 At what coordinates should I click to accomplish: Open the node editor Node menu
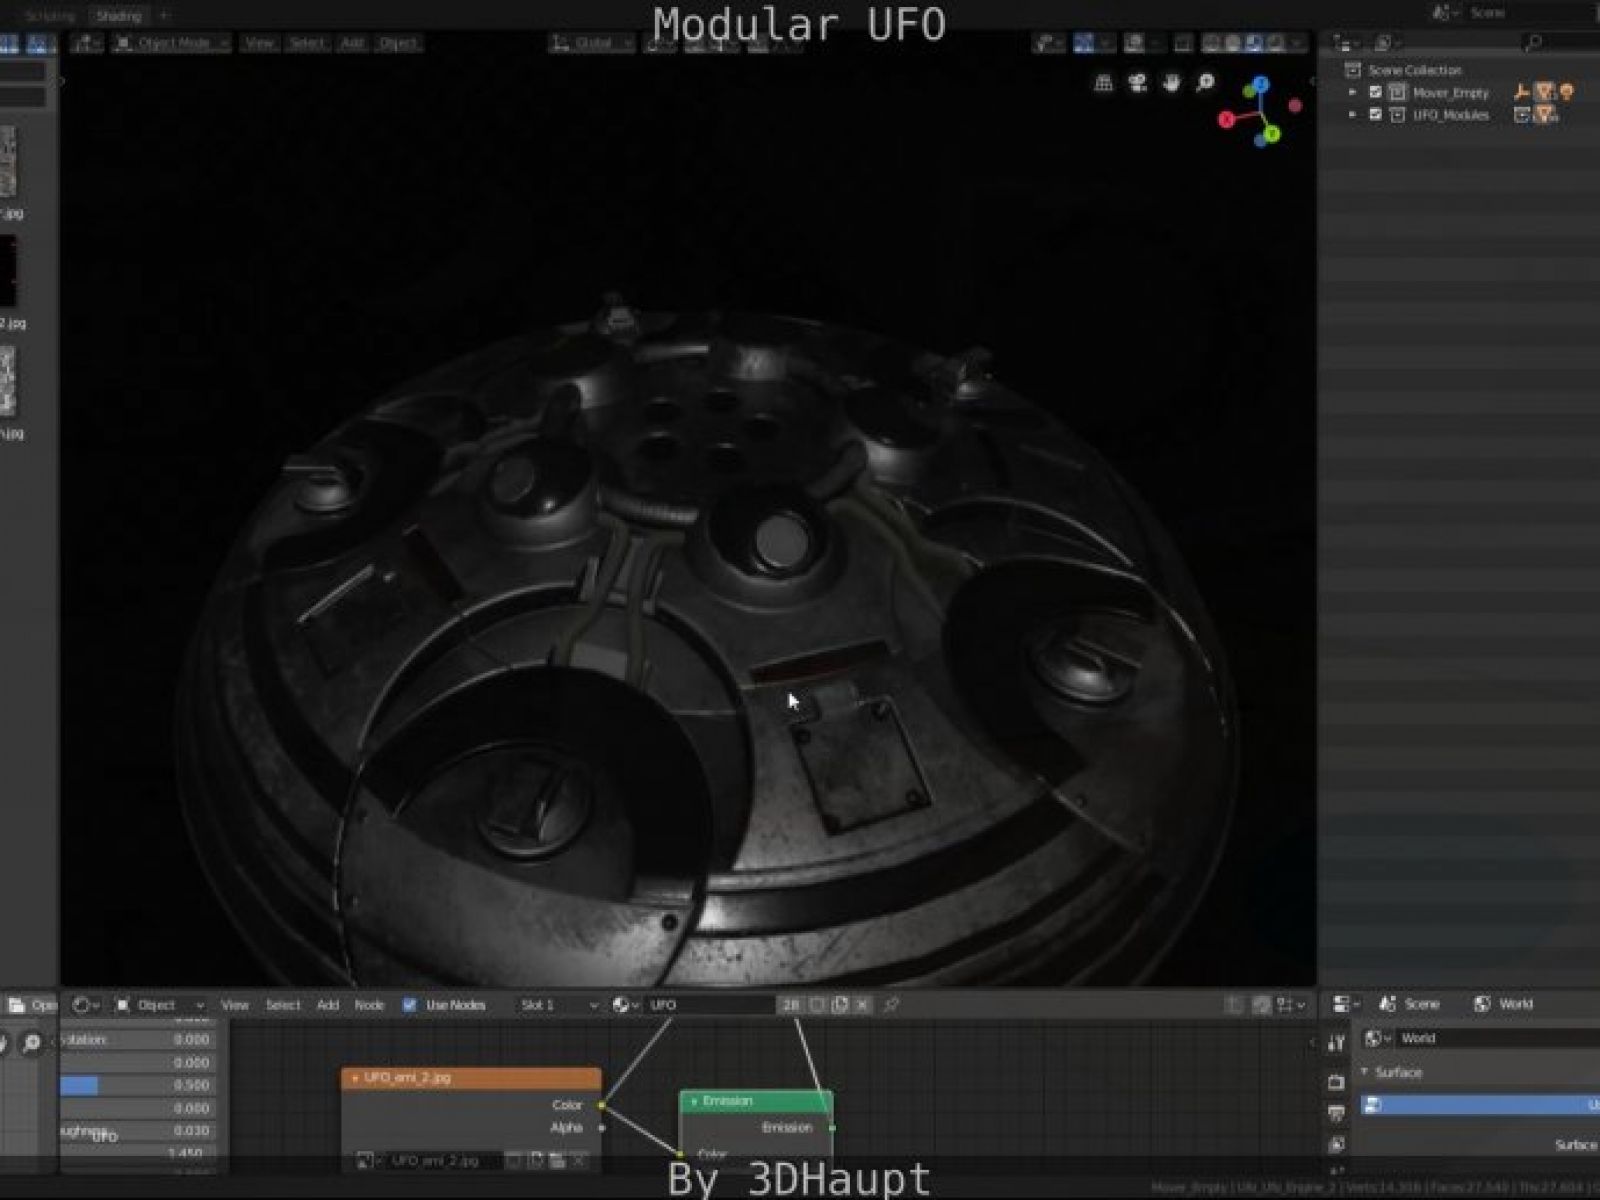(370, 1005)
